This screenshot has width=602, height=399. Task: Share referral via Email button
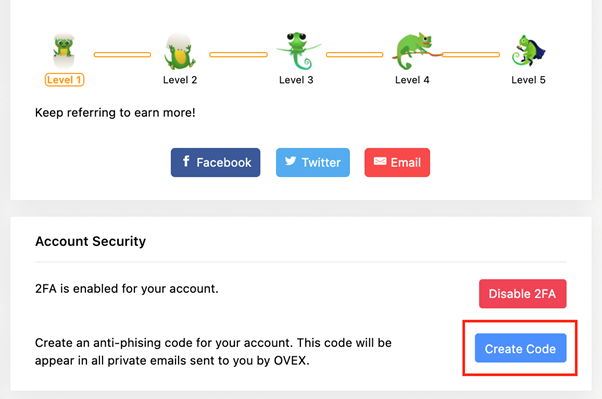397,162
